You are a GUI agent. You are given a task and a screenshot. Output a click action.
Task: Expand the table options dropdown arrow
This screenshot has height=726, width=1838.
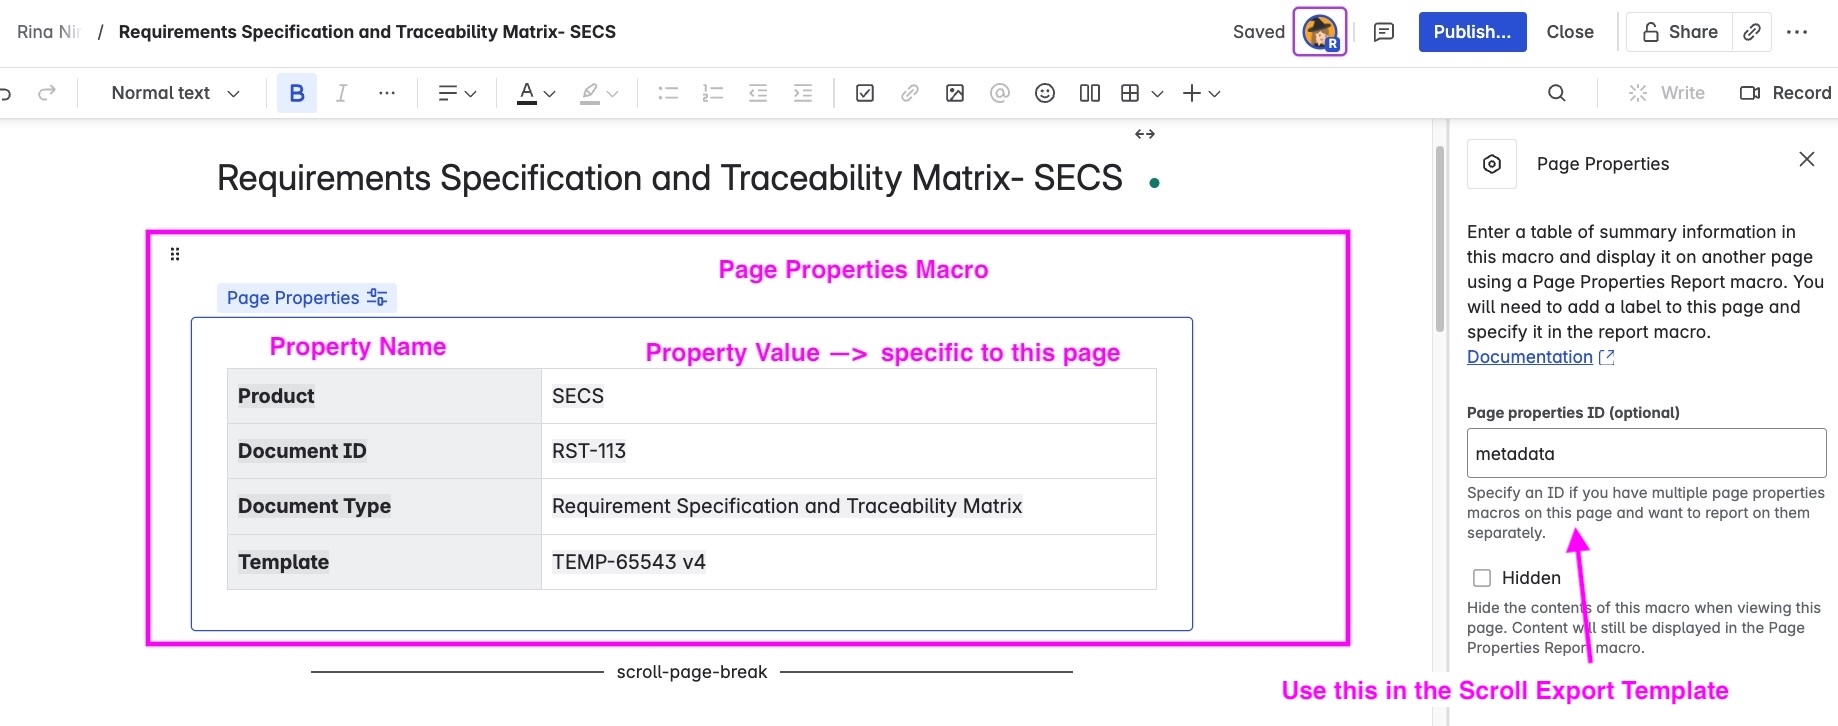(1157, 94)
